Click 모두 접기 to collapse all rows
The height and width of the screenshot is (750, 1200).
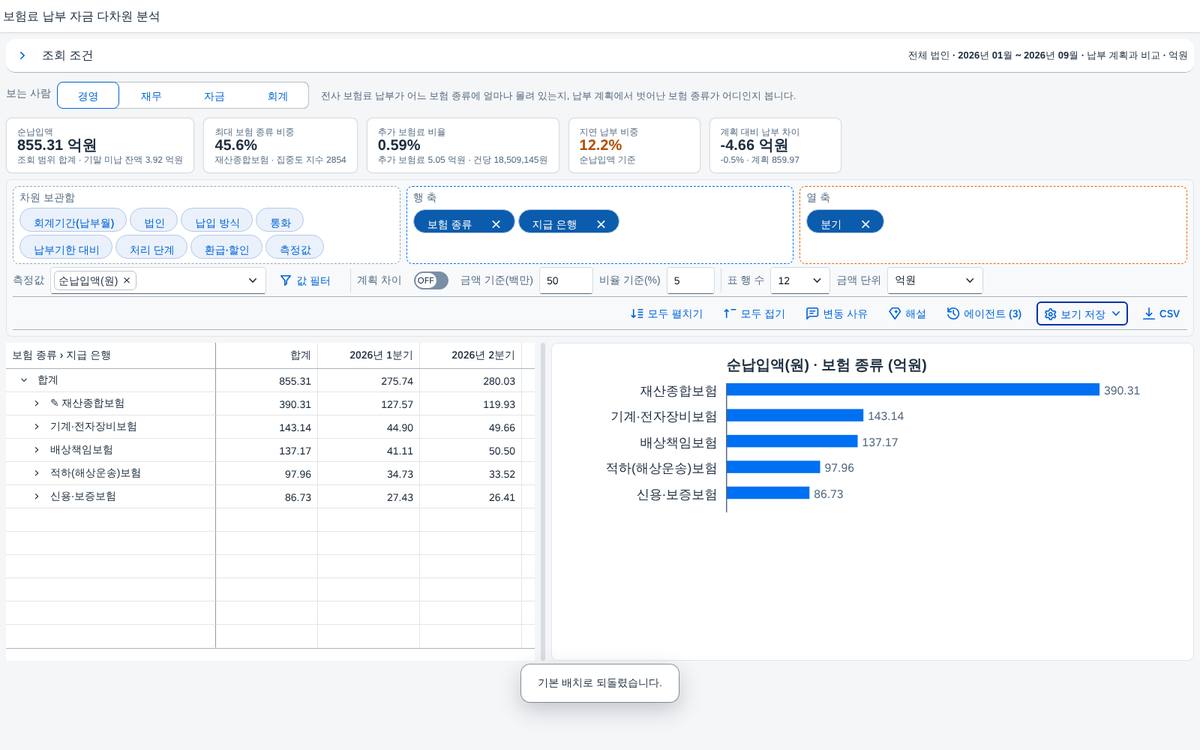[754, 314]
